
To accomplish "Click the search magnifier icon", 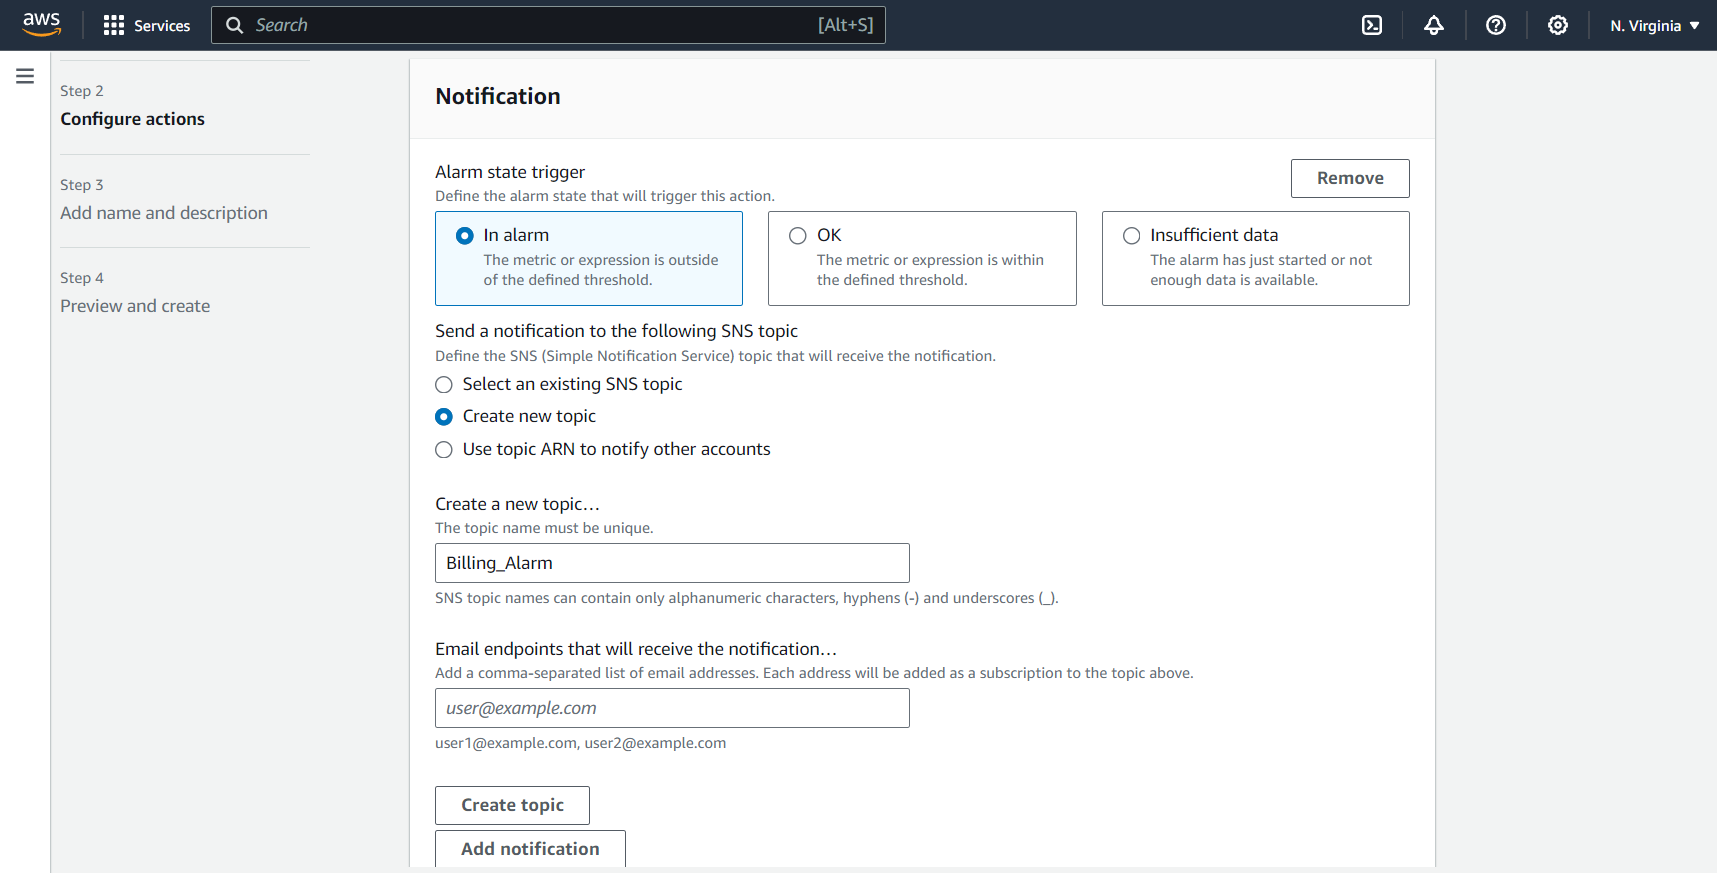I will pos(235,25).
